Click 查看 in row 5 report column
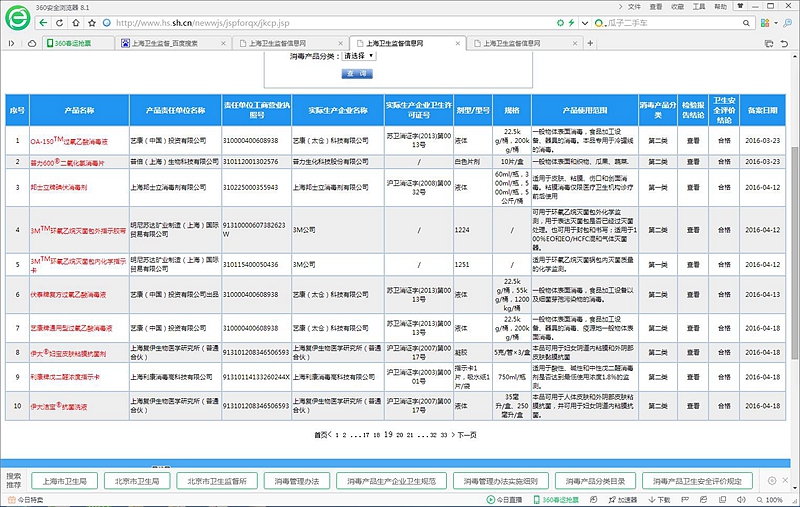Image resolution: width=800 pixels, height=507 pixels. pos(693,264)
